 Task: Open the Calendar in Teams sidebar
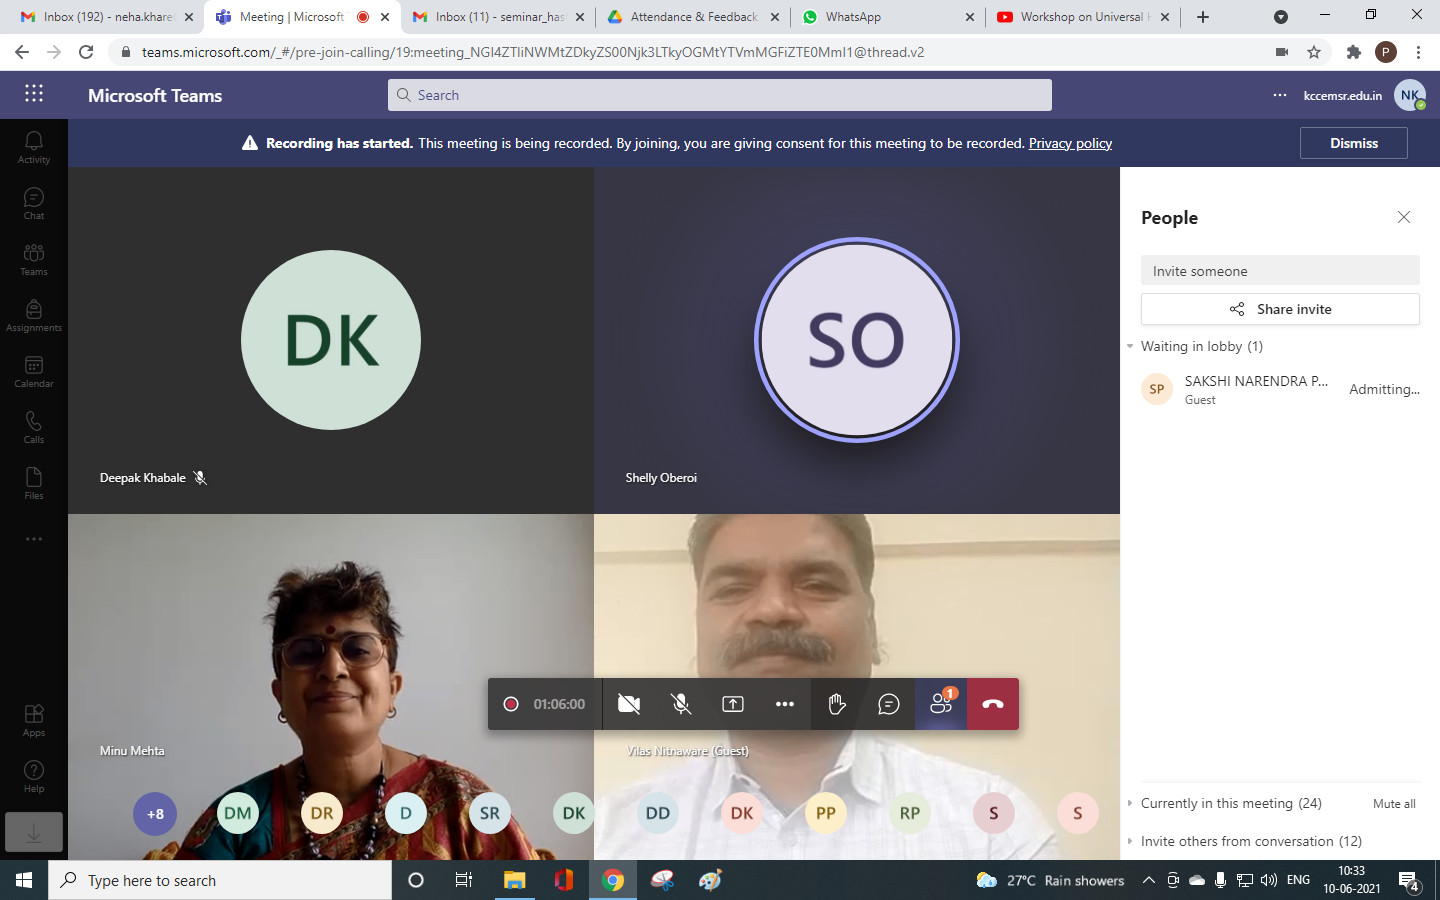(x=33, y=371)
